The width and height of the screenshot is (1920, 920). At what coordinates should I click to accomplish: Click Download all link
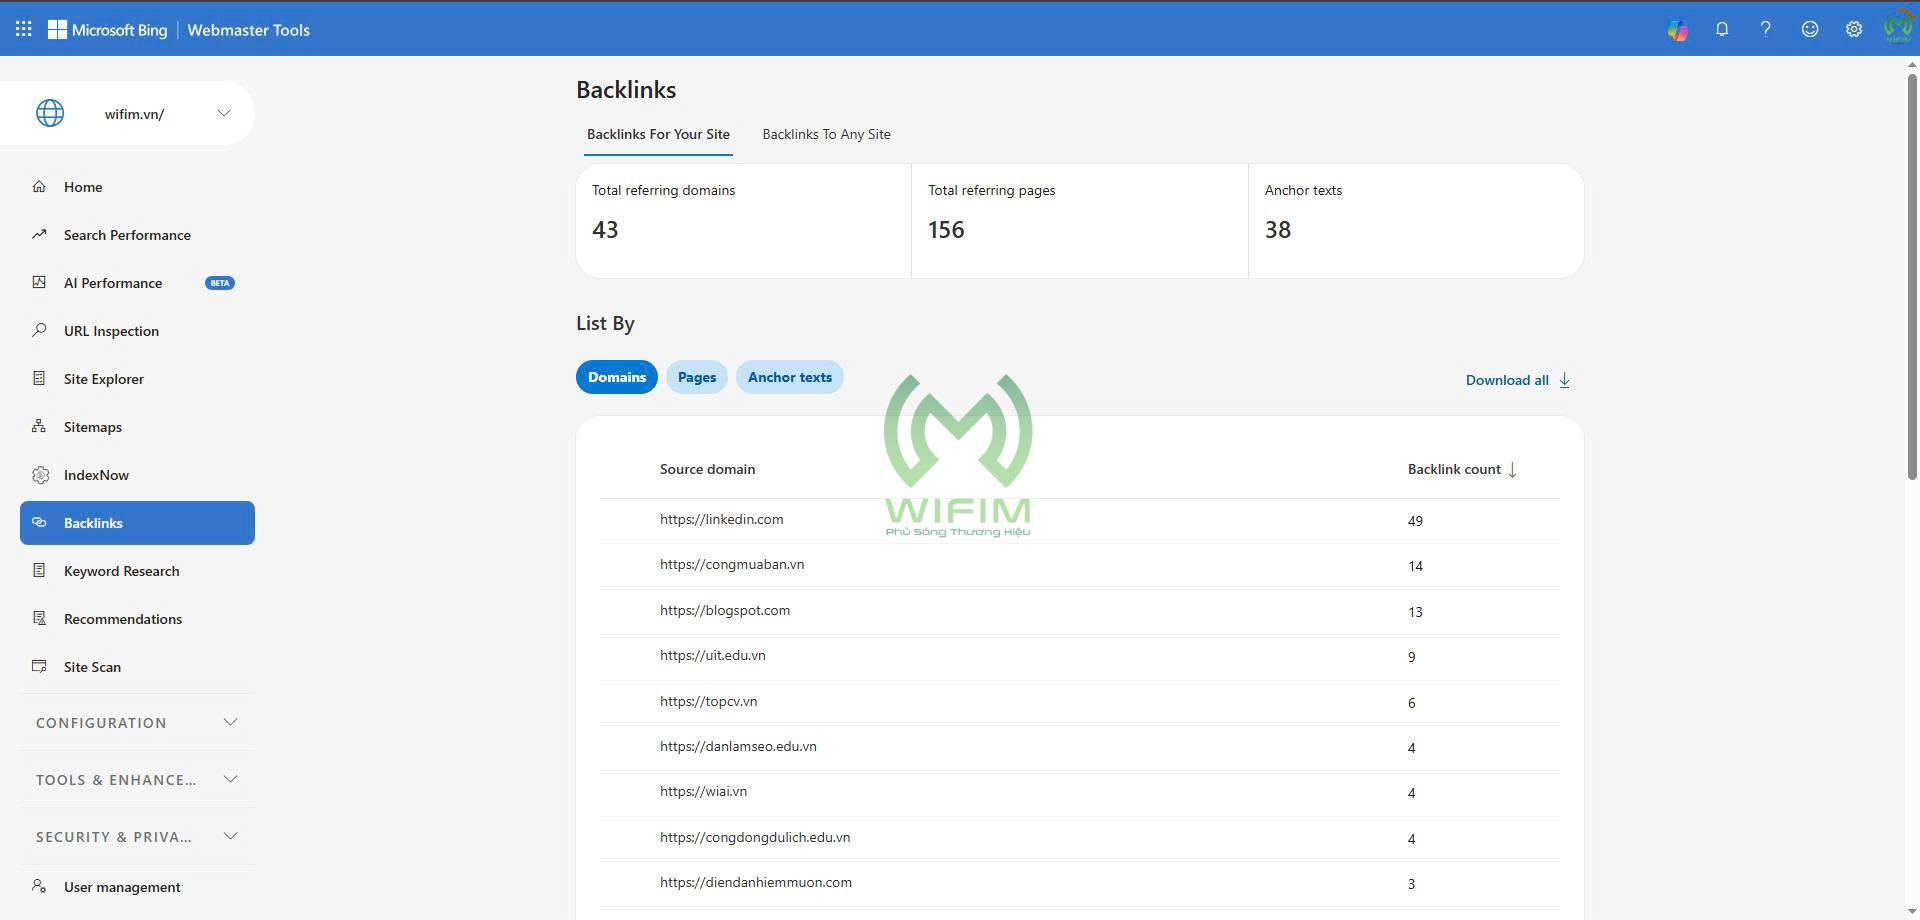click(x=1518, y=380)
